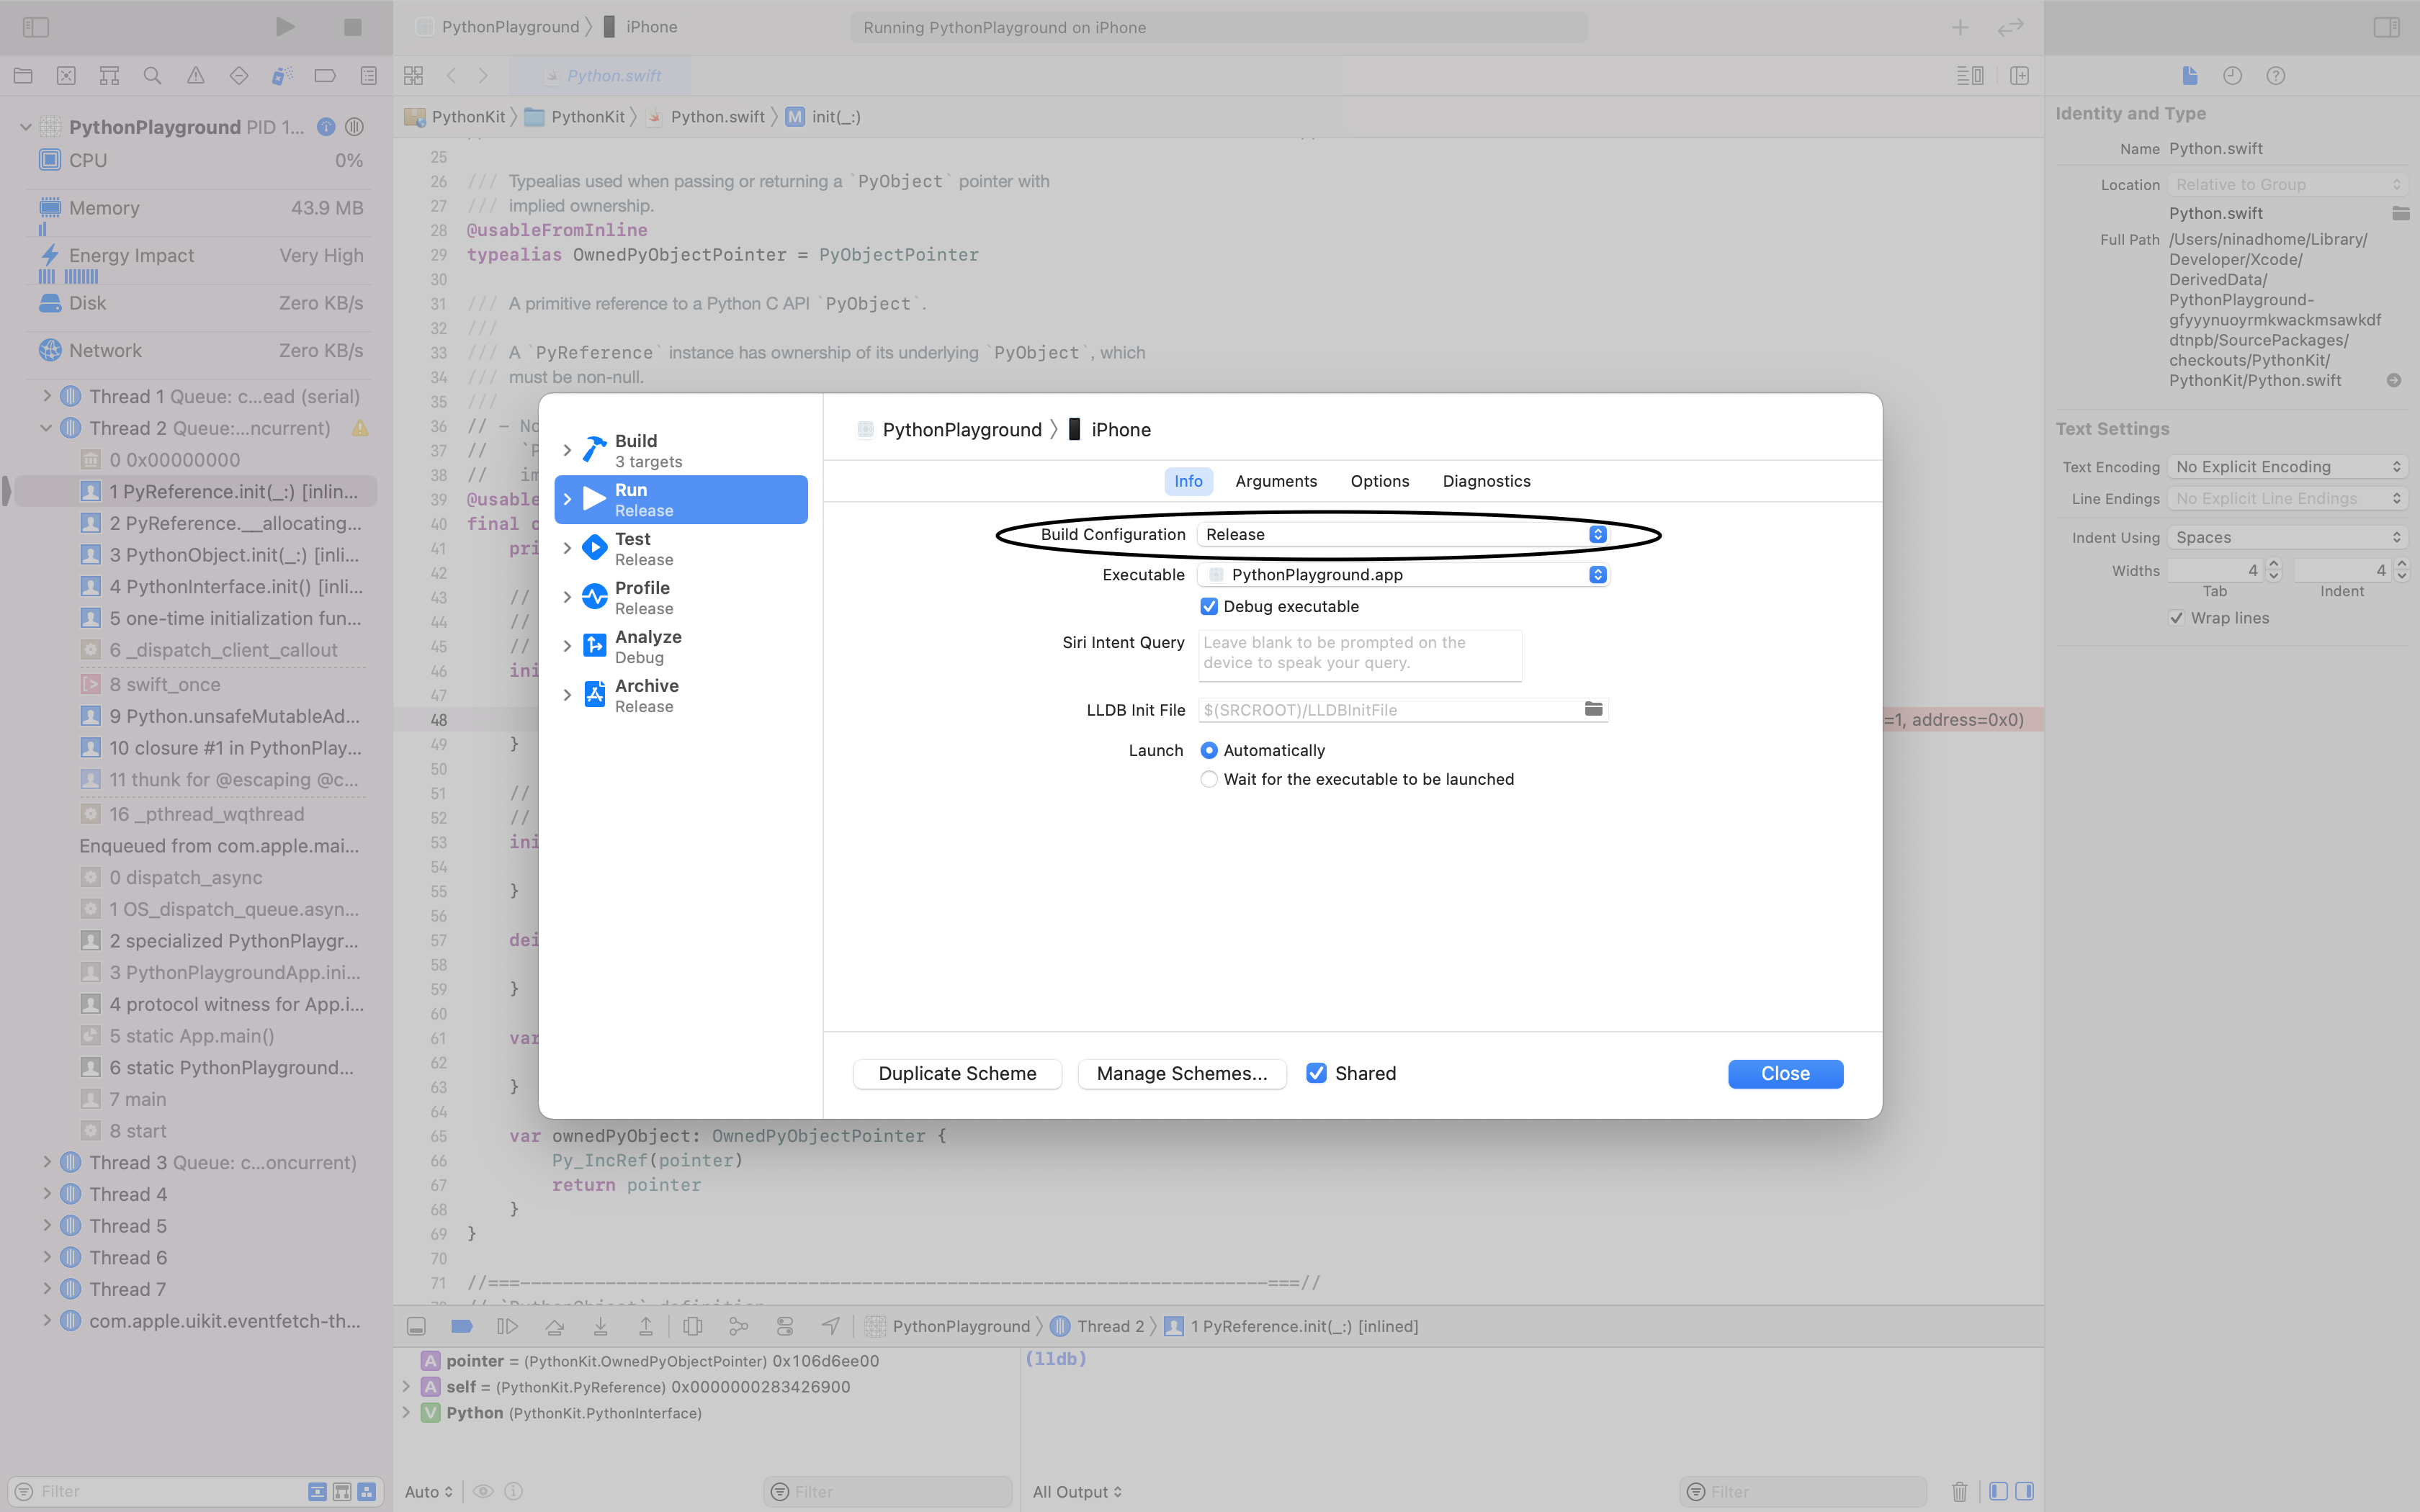Click the Simulate Location arrow icon
The image size is (2420, 1512).
pyautogui.click(x=830, y=1326)
